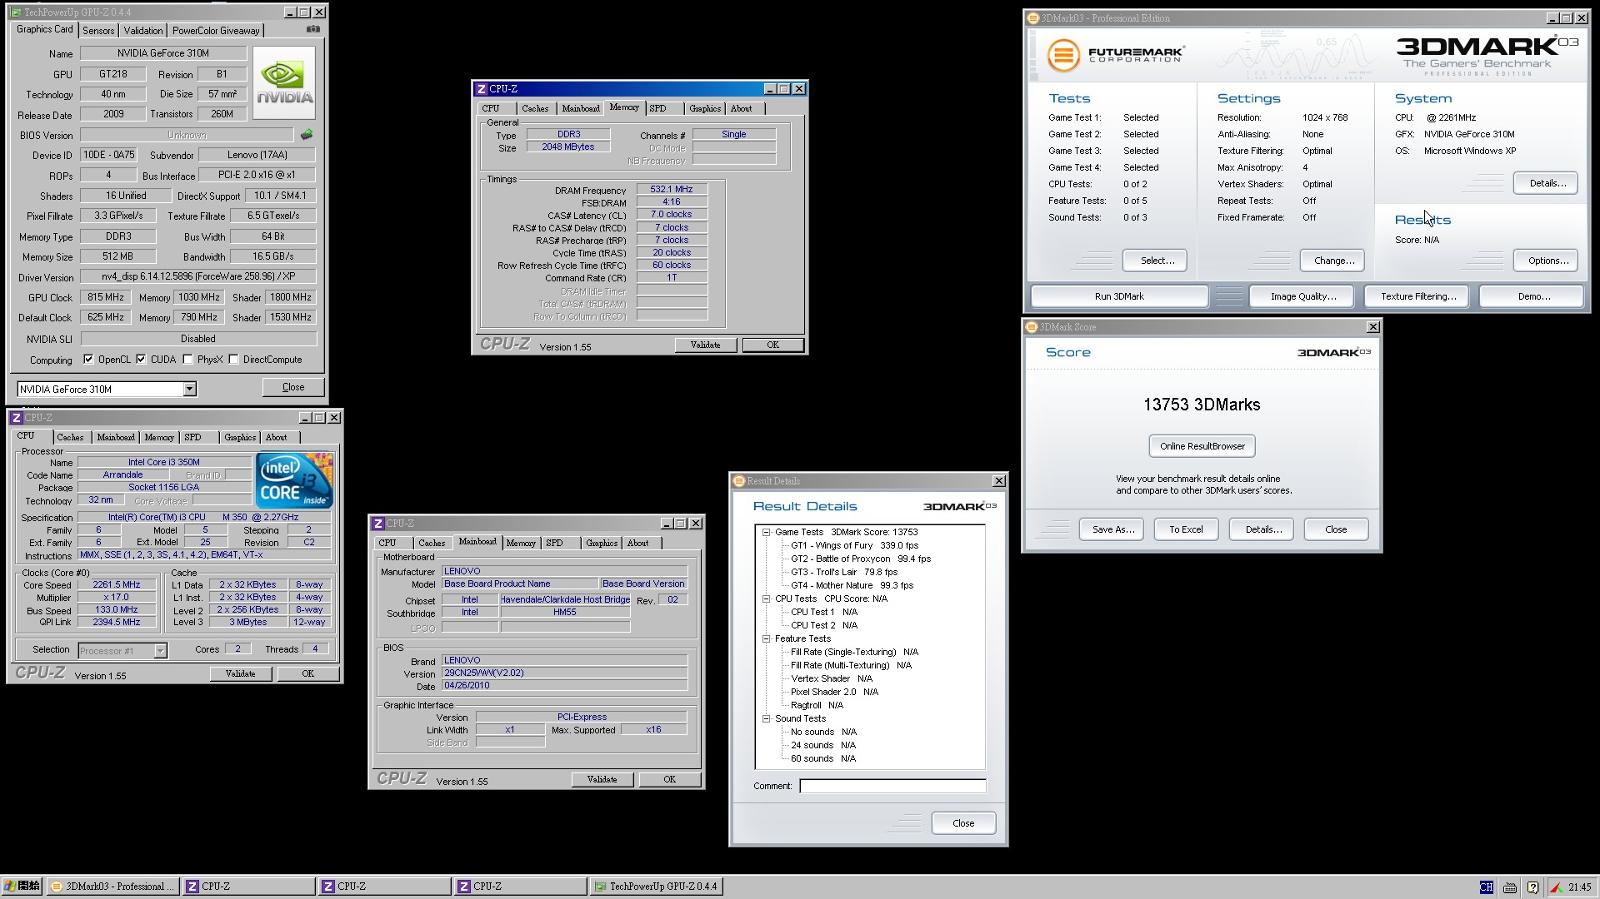Viewport: 1600px width, 899px height.
Task: Open Texture Filtering settings button
Action: [x=1418, y=296]
